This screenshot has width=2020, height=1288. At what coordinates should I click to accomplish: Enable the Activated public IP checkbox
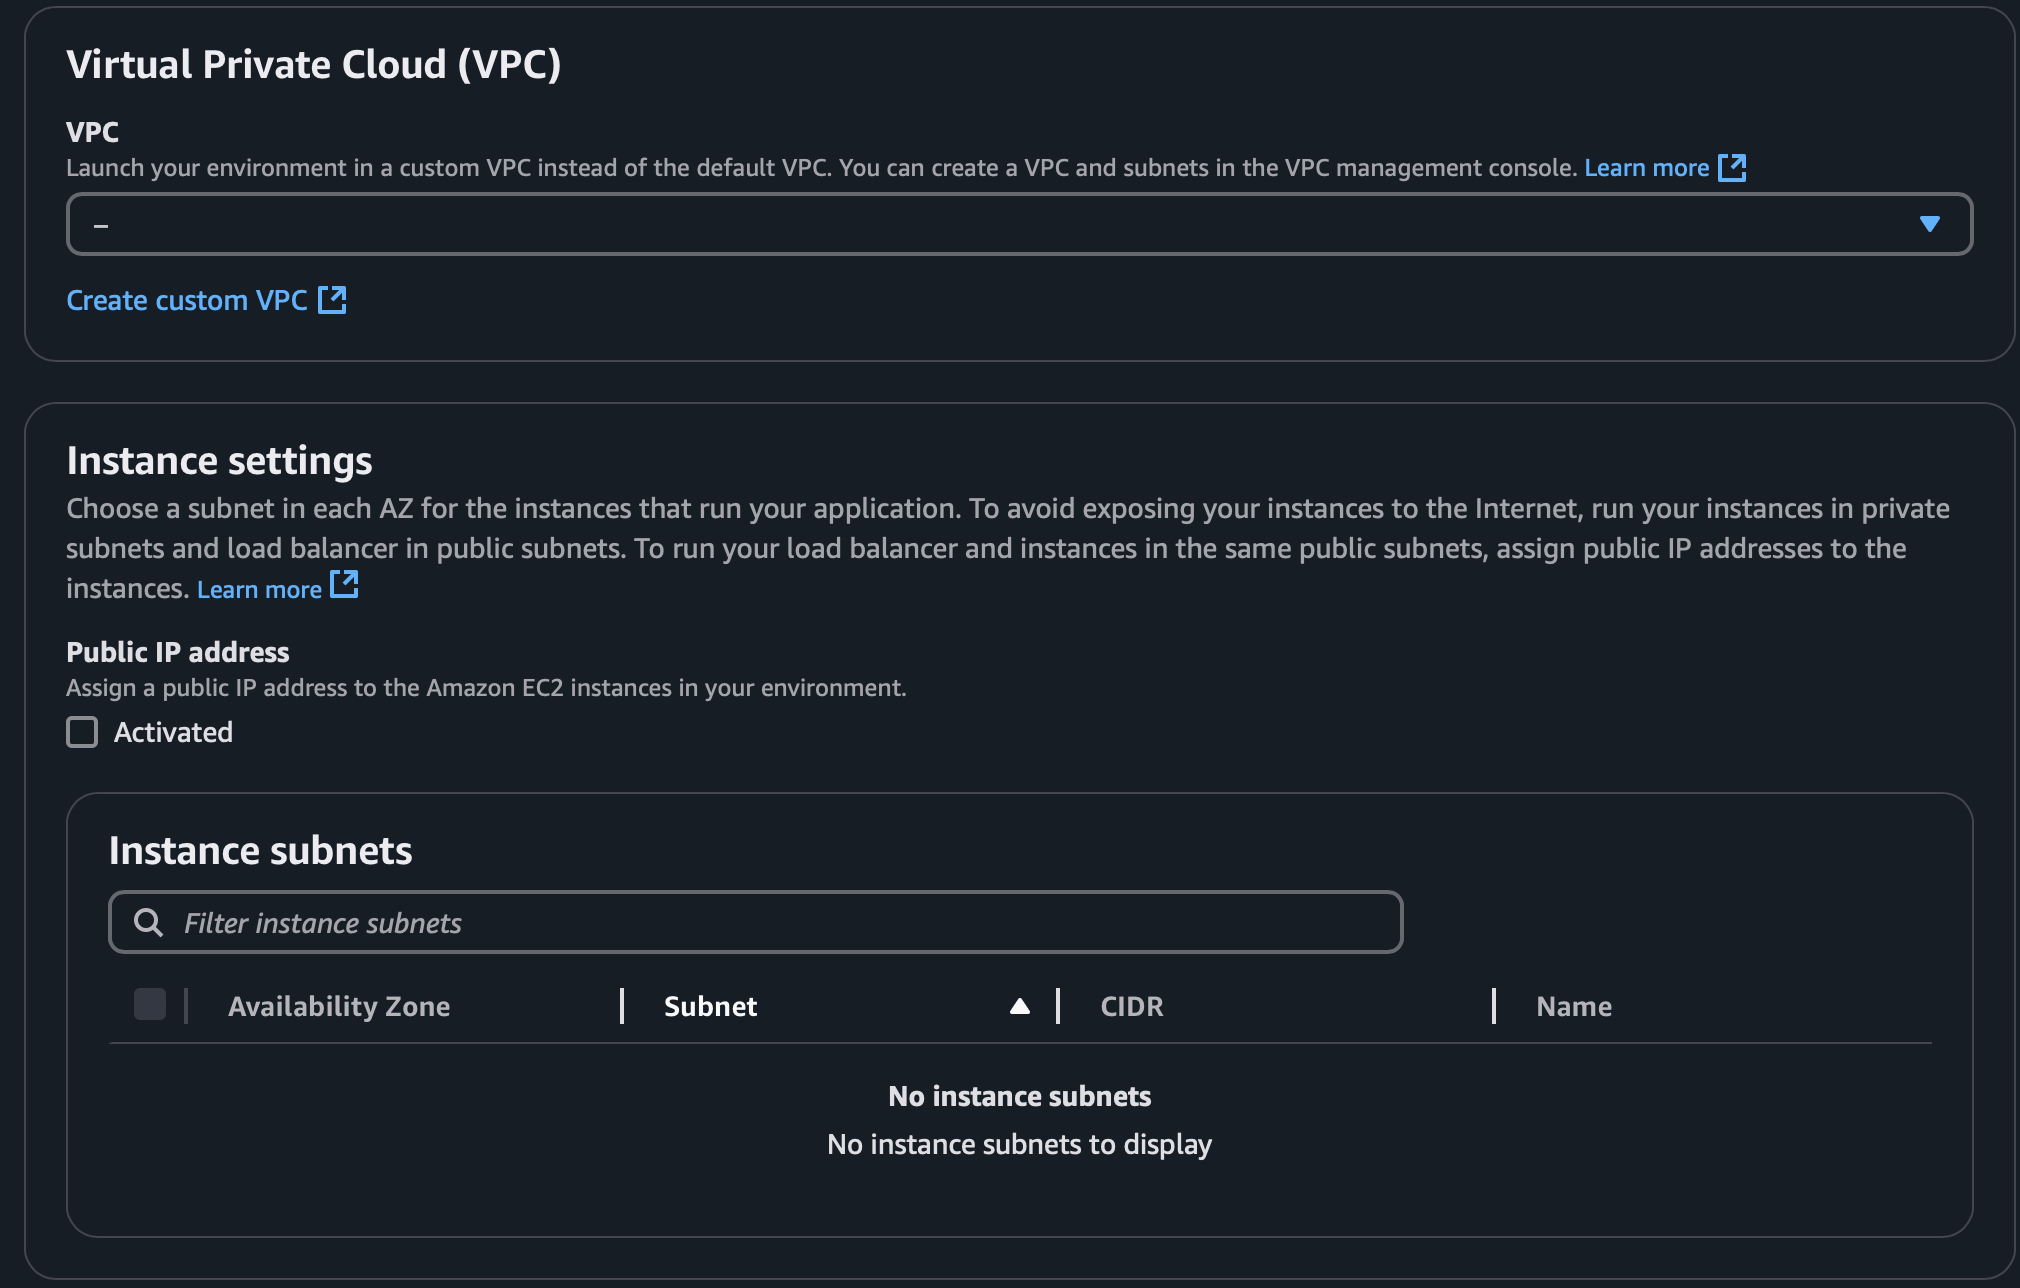(82, 732)
